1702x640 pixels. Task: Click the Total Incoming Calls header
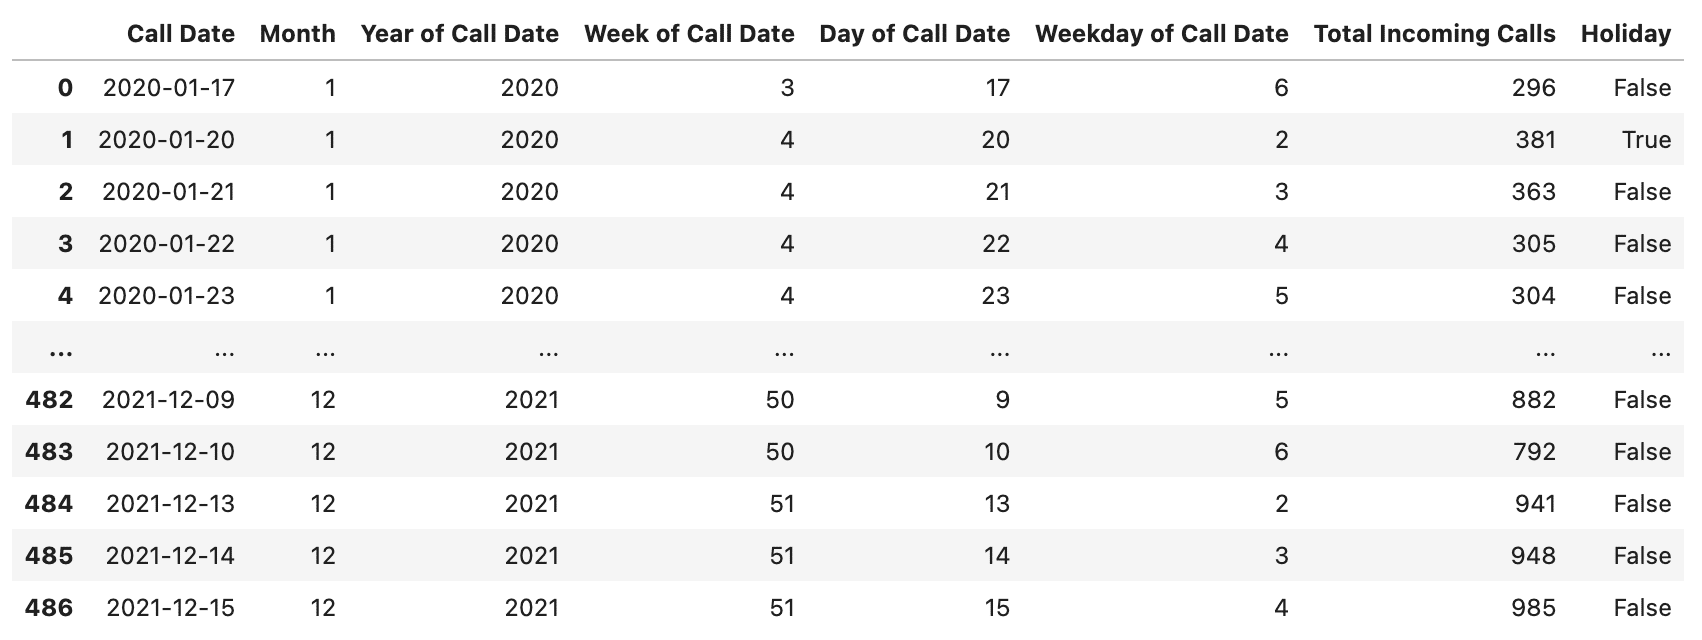1434,34
